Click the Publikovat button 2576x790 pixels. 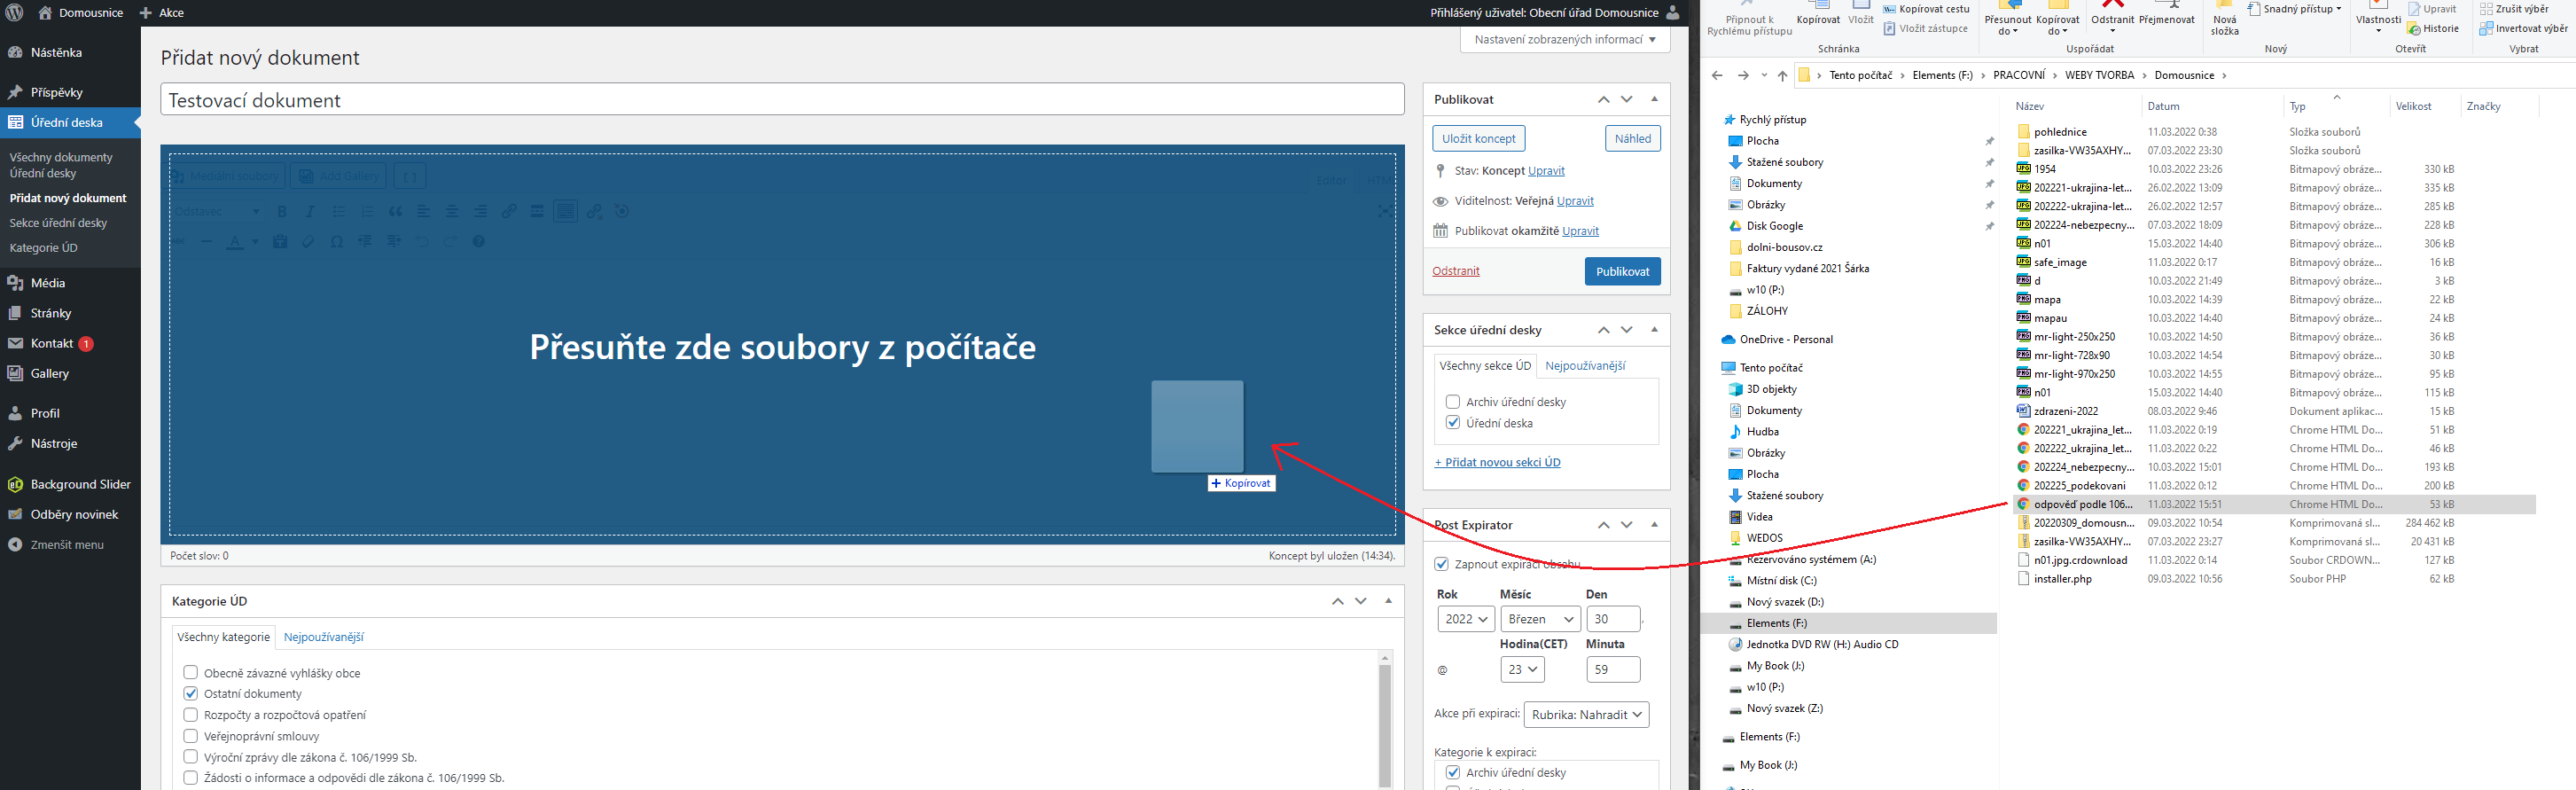(x=1622, y=271)
